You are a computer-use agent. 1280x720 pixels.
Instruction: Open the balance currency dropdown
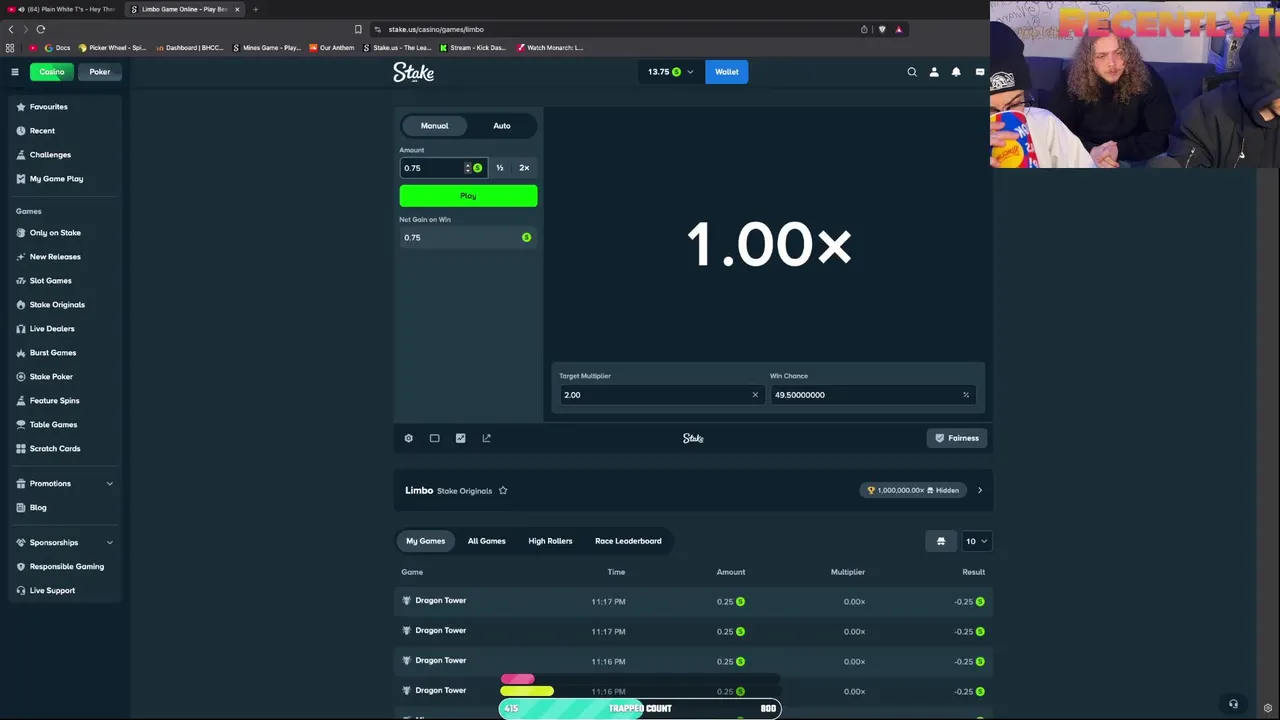point(670,72)
